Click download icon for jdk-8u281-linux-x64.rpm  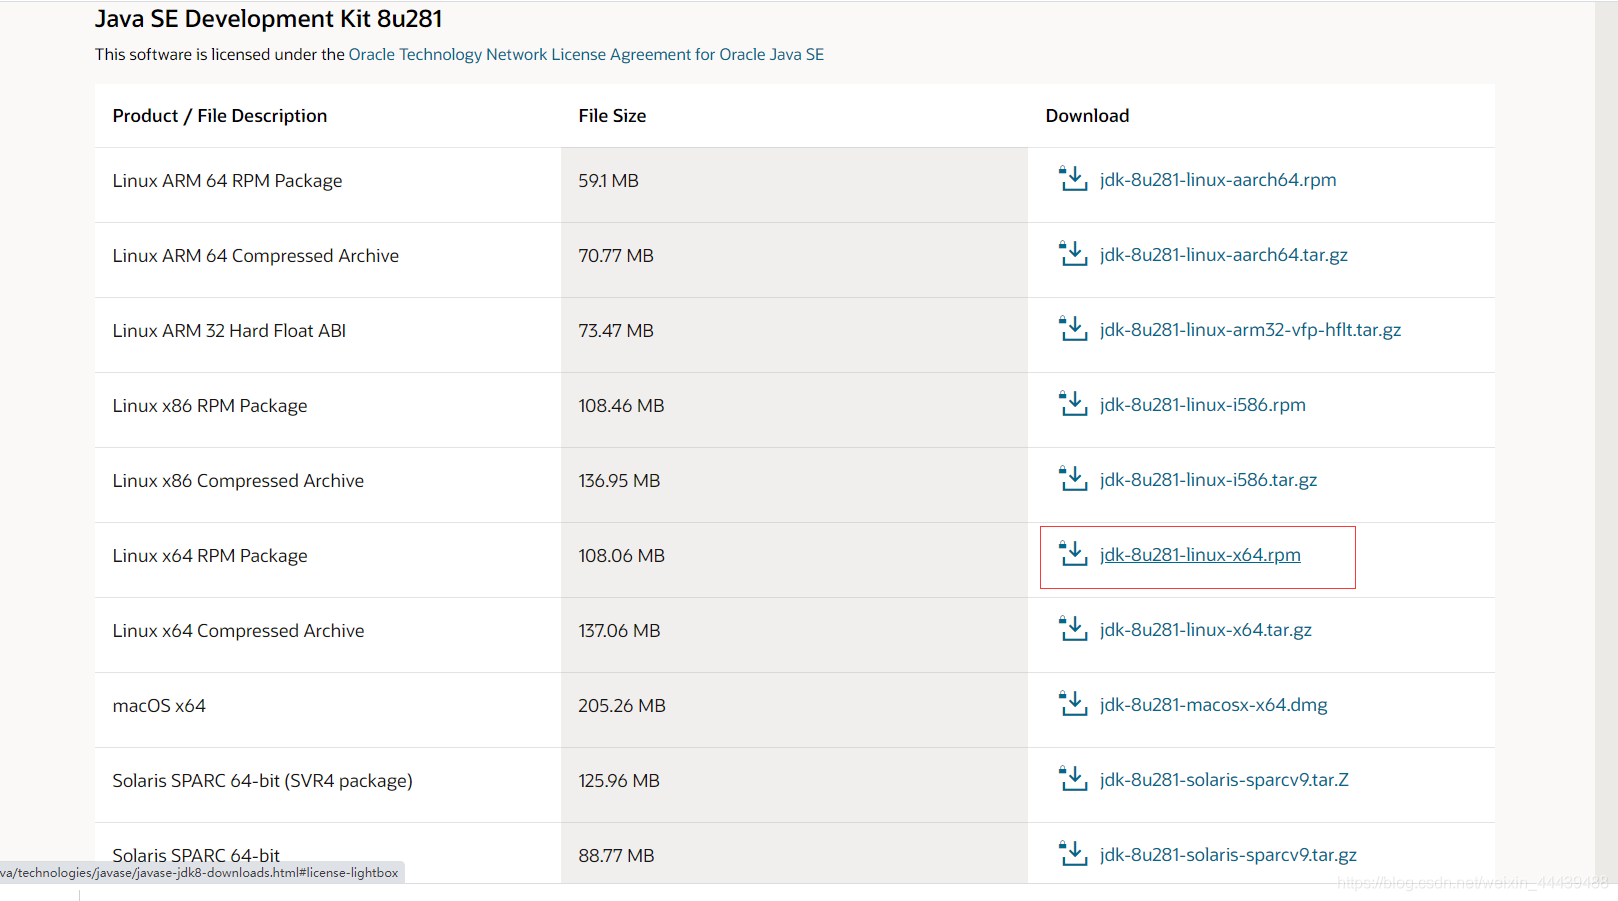(x=1073, y=554)
